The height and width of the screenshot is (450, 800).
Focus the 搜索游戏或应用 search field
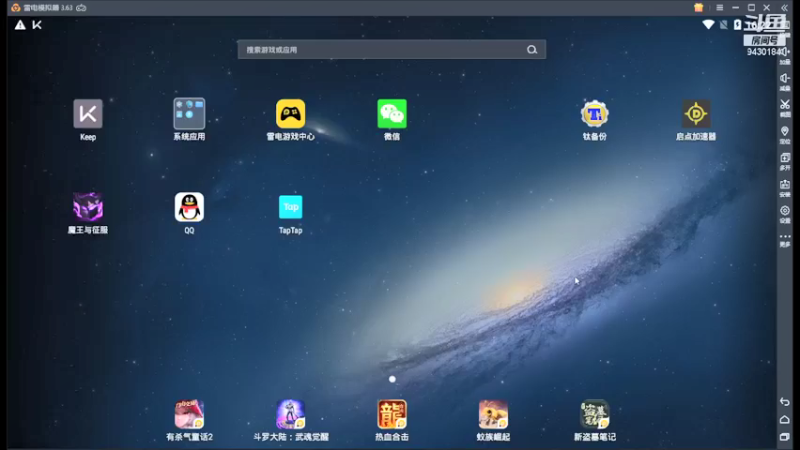point(391,49)
